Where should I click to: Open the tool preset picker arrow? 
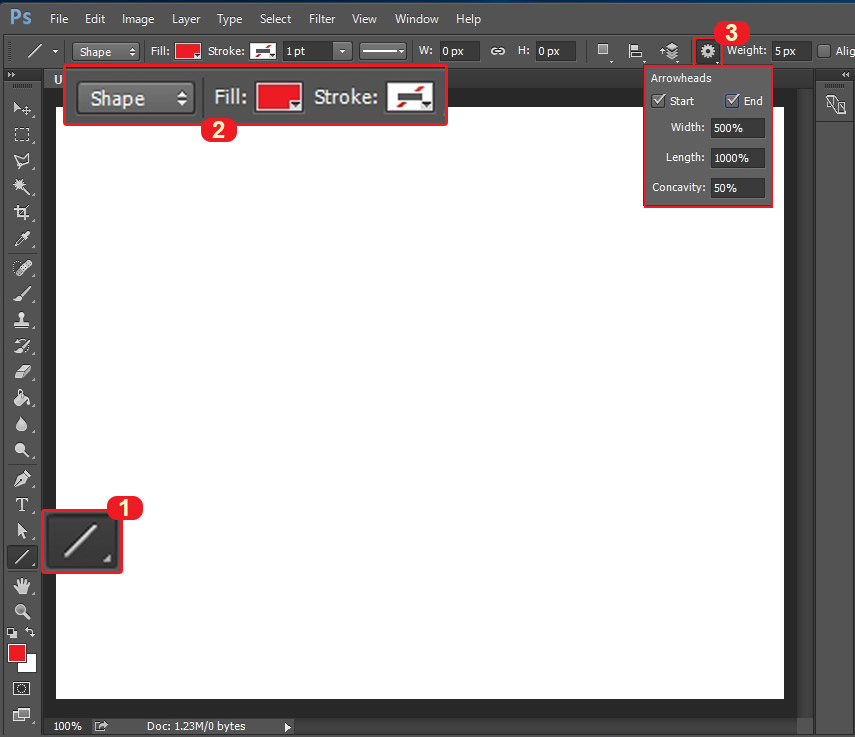click(x=55, y=51)
